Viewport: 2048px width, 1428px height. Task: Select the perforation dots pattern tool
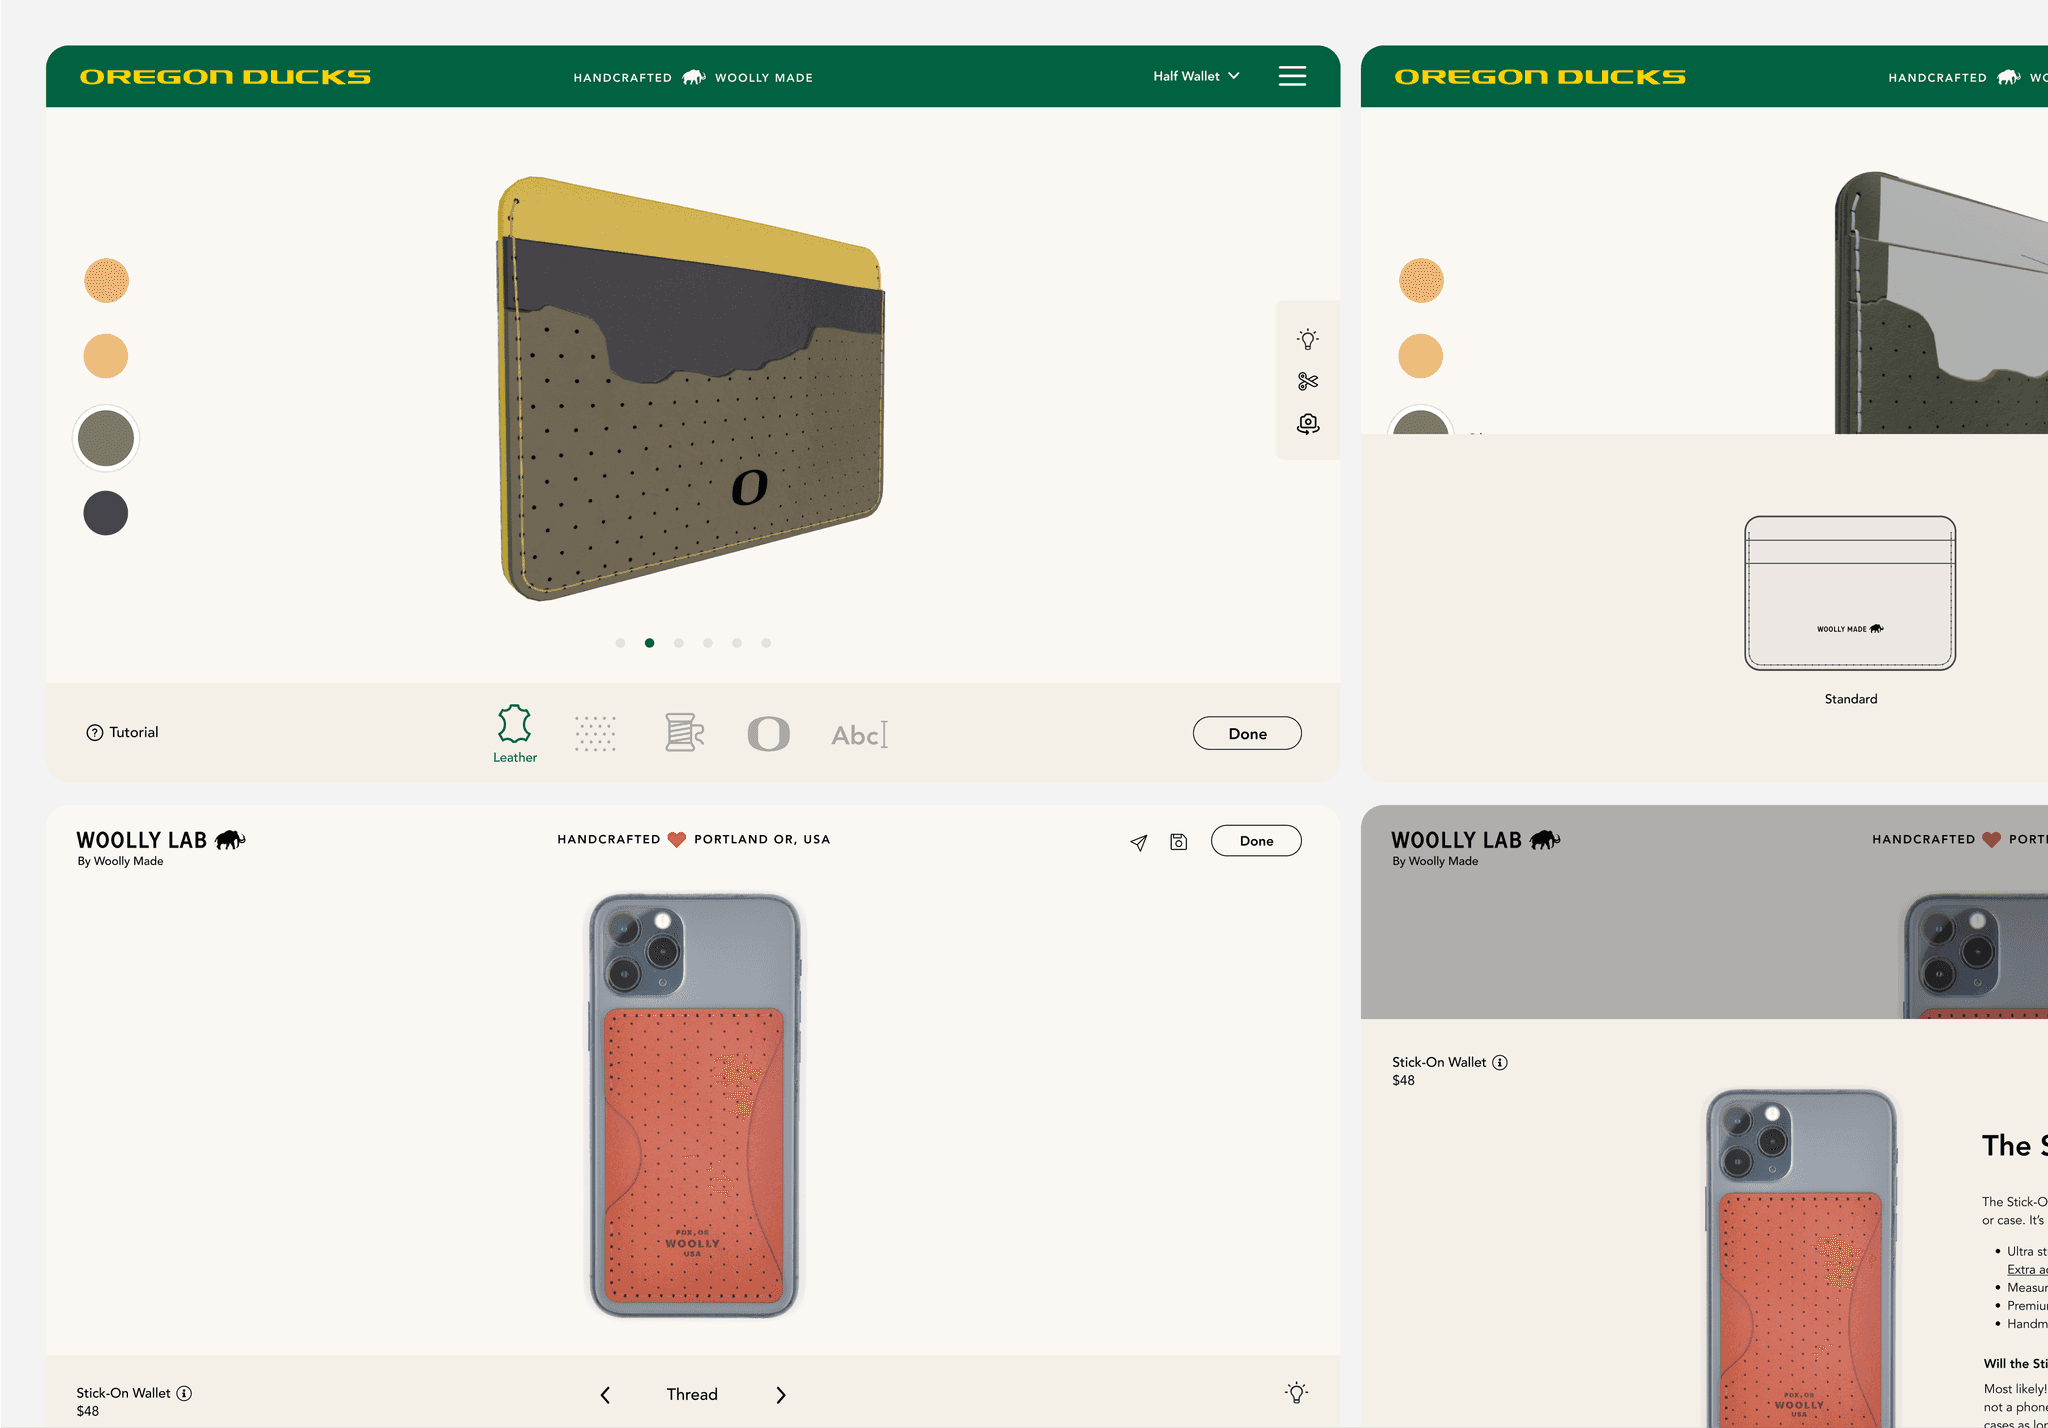pyautogui.click(x=595, y=733)
